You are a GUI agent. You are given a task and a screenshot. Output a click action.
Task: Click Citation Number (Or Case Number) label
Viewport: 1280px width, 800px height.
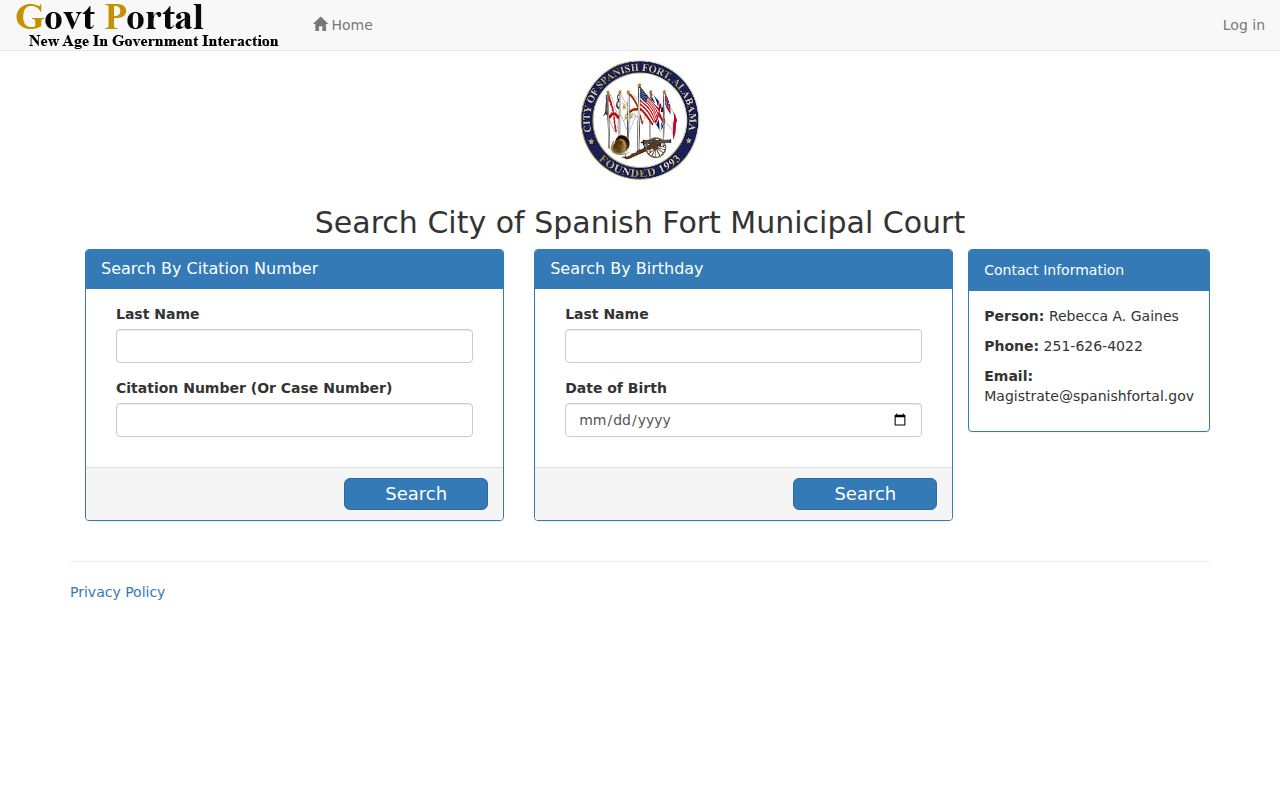(x=254, y=388)
